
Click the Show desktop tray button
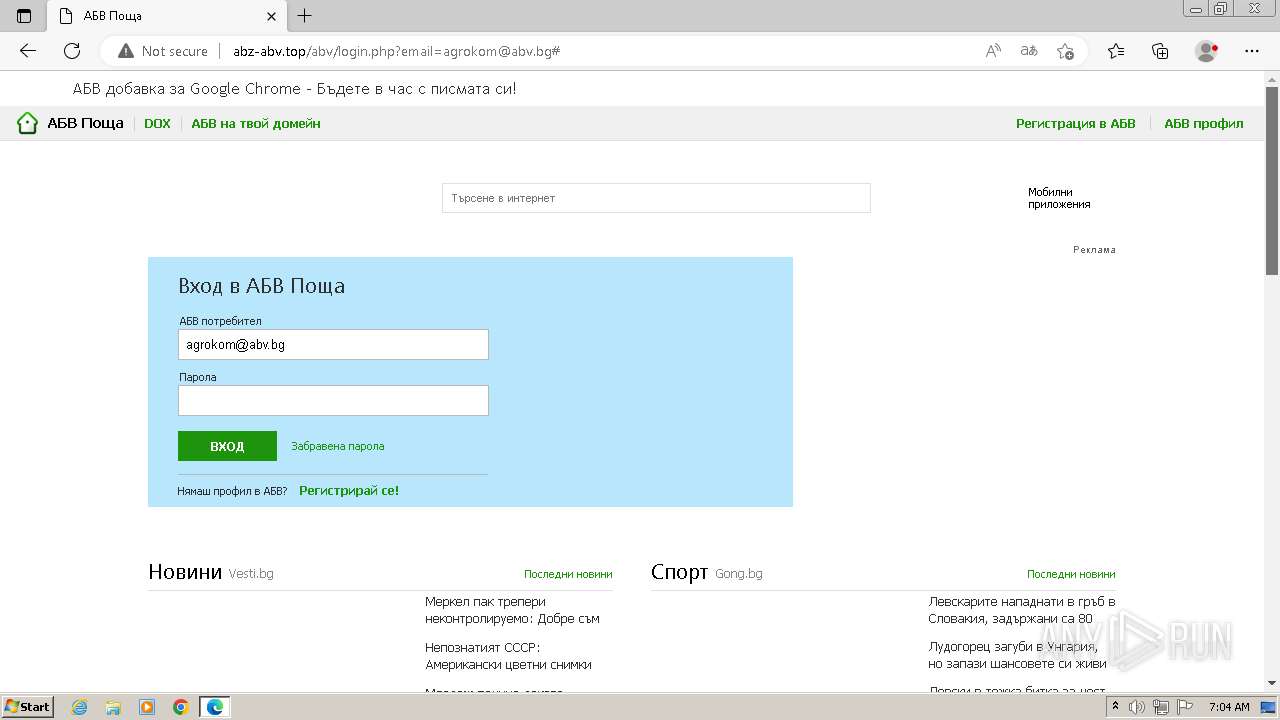(x=1268, y=707)
